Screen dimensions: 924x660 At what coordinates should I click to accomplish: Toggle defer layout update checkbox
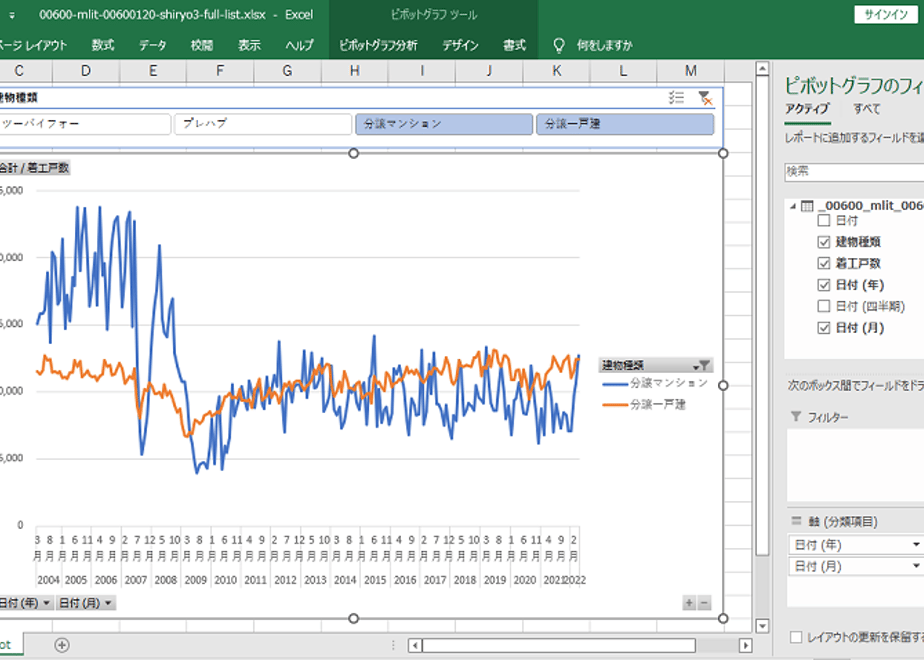pyautogui.click(x=796, y=637)
